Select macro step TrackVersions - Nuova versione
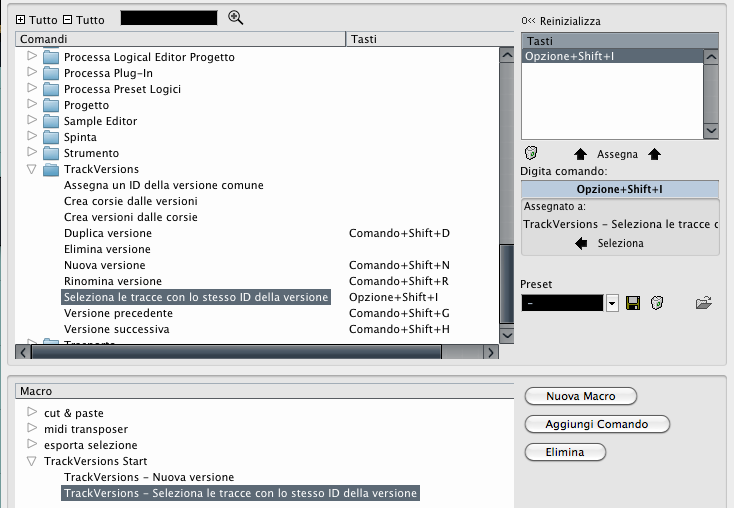Image resolution: width=734 pixels, height=508 pixels. point(149,477)
